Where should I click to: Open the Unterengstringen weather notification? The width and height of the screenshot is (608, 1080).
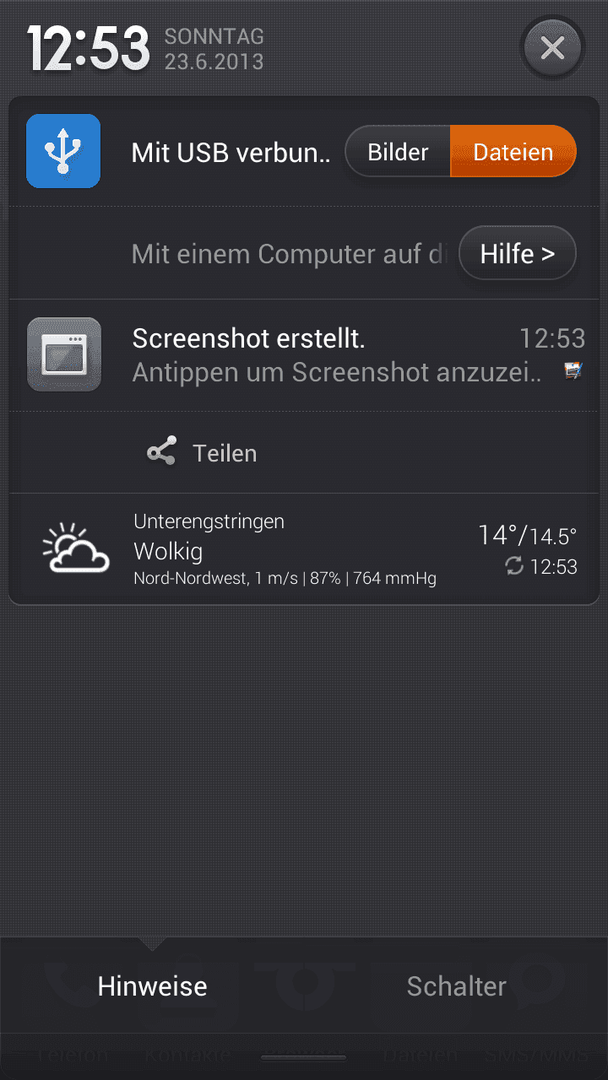point(304,549)
